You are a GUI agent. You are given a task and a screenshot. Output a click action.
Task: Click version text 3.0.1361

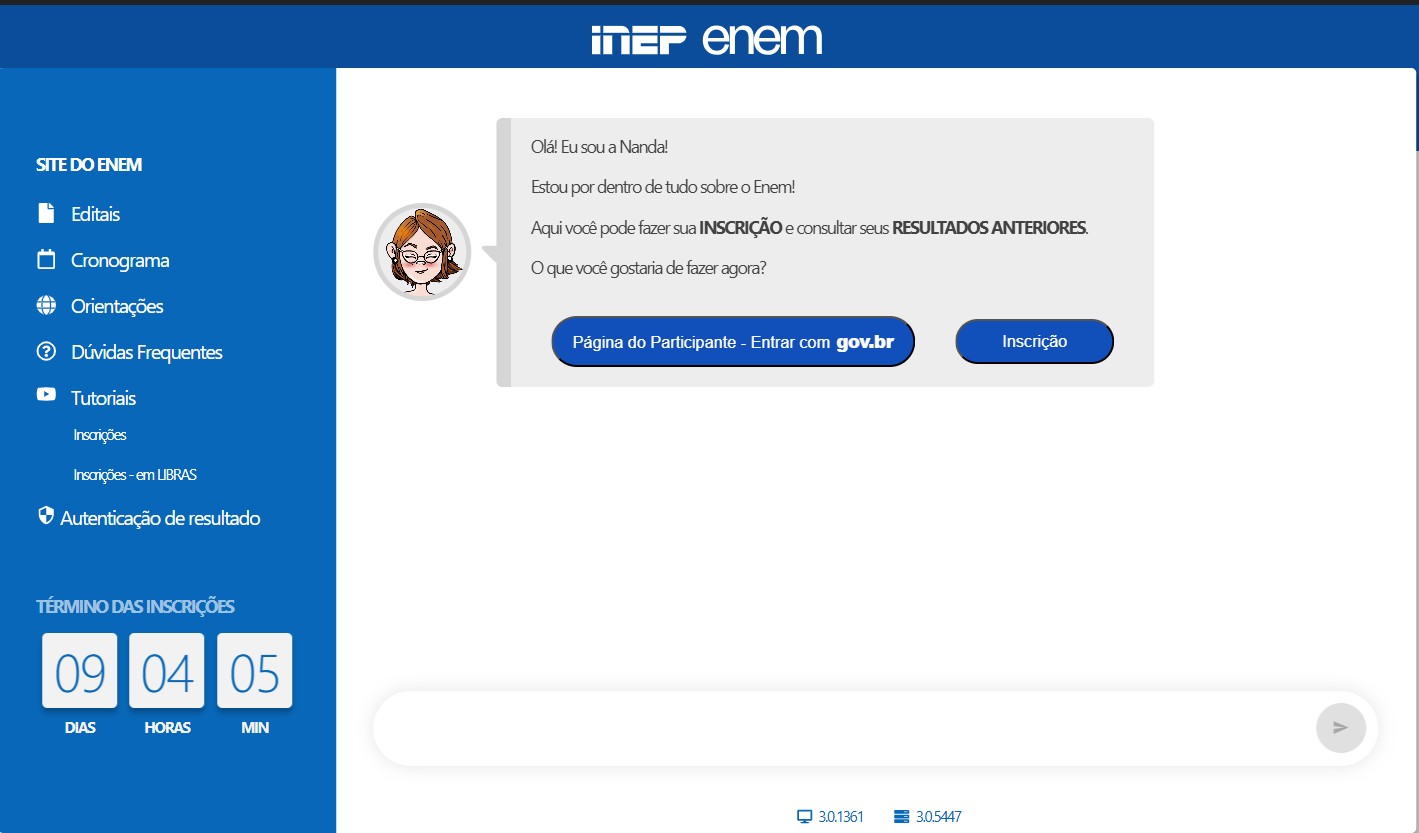[841, 817]
